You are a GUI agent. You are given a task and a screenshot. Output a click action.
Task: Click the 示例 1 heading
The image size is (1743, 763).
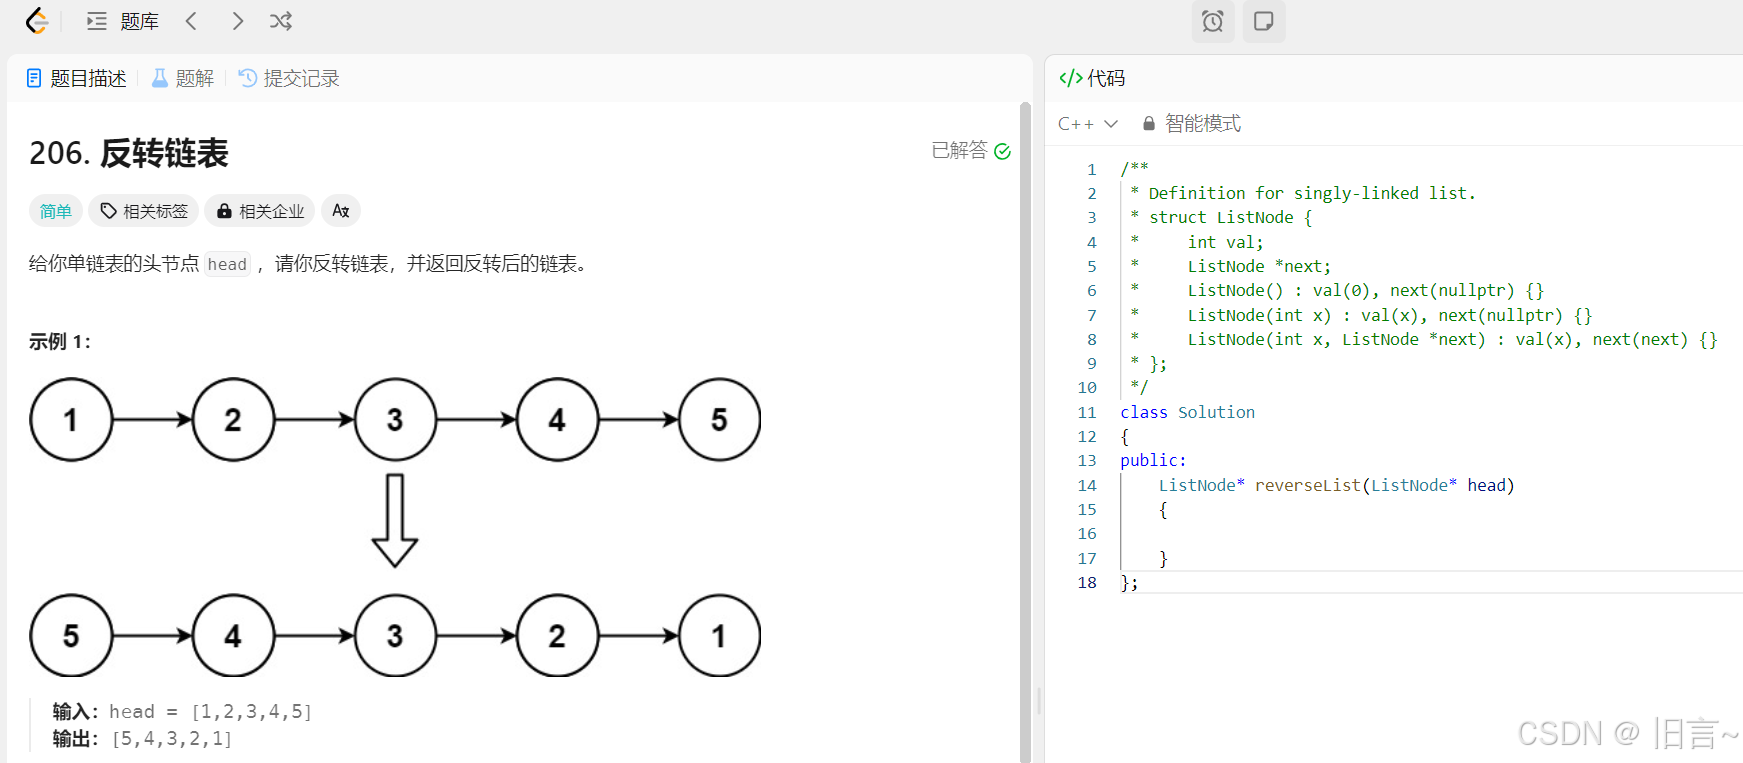coord(60,342)
